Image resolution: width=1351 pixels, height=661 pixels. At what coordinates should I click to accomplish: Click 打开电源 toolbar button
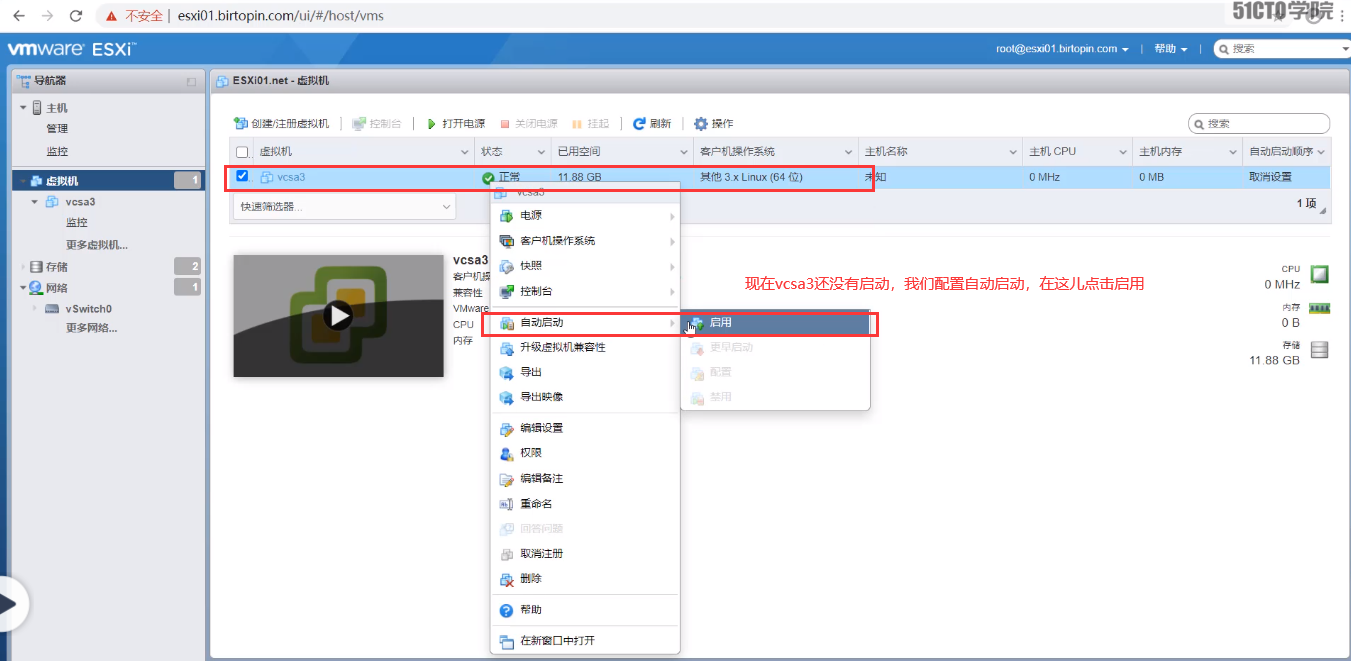(x=456, y=124)
